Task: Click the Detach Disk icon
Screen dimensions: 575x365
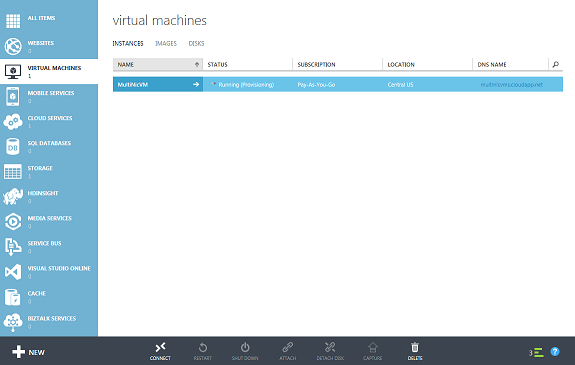Action: click(330, 347)
